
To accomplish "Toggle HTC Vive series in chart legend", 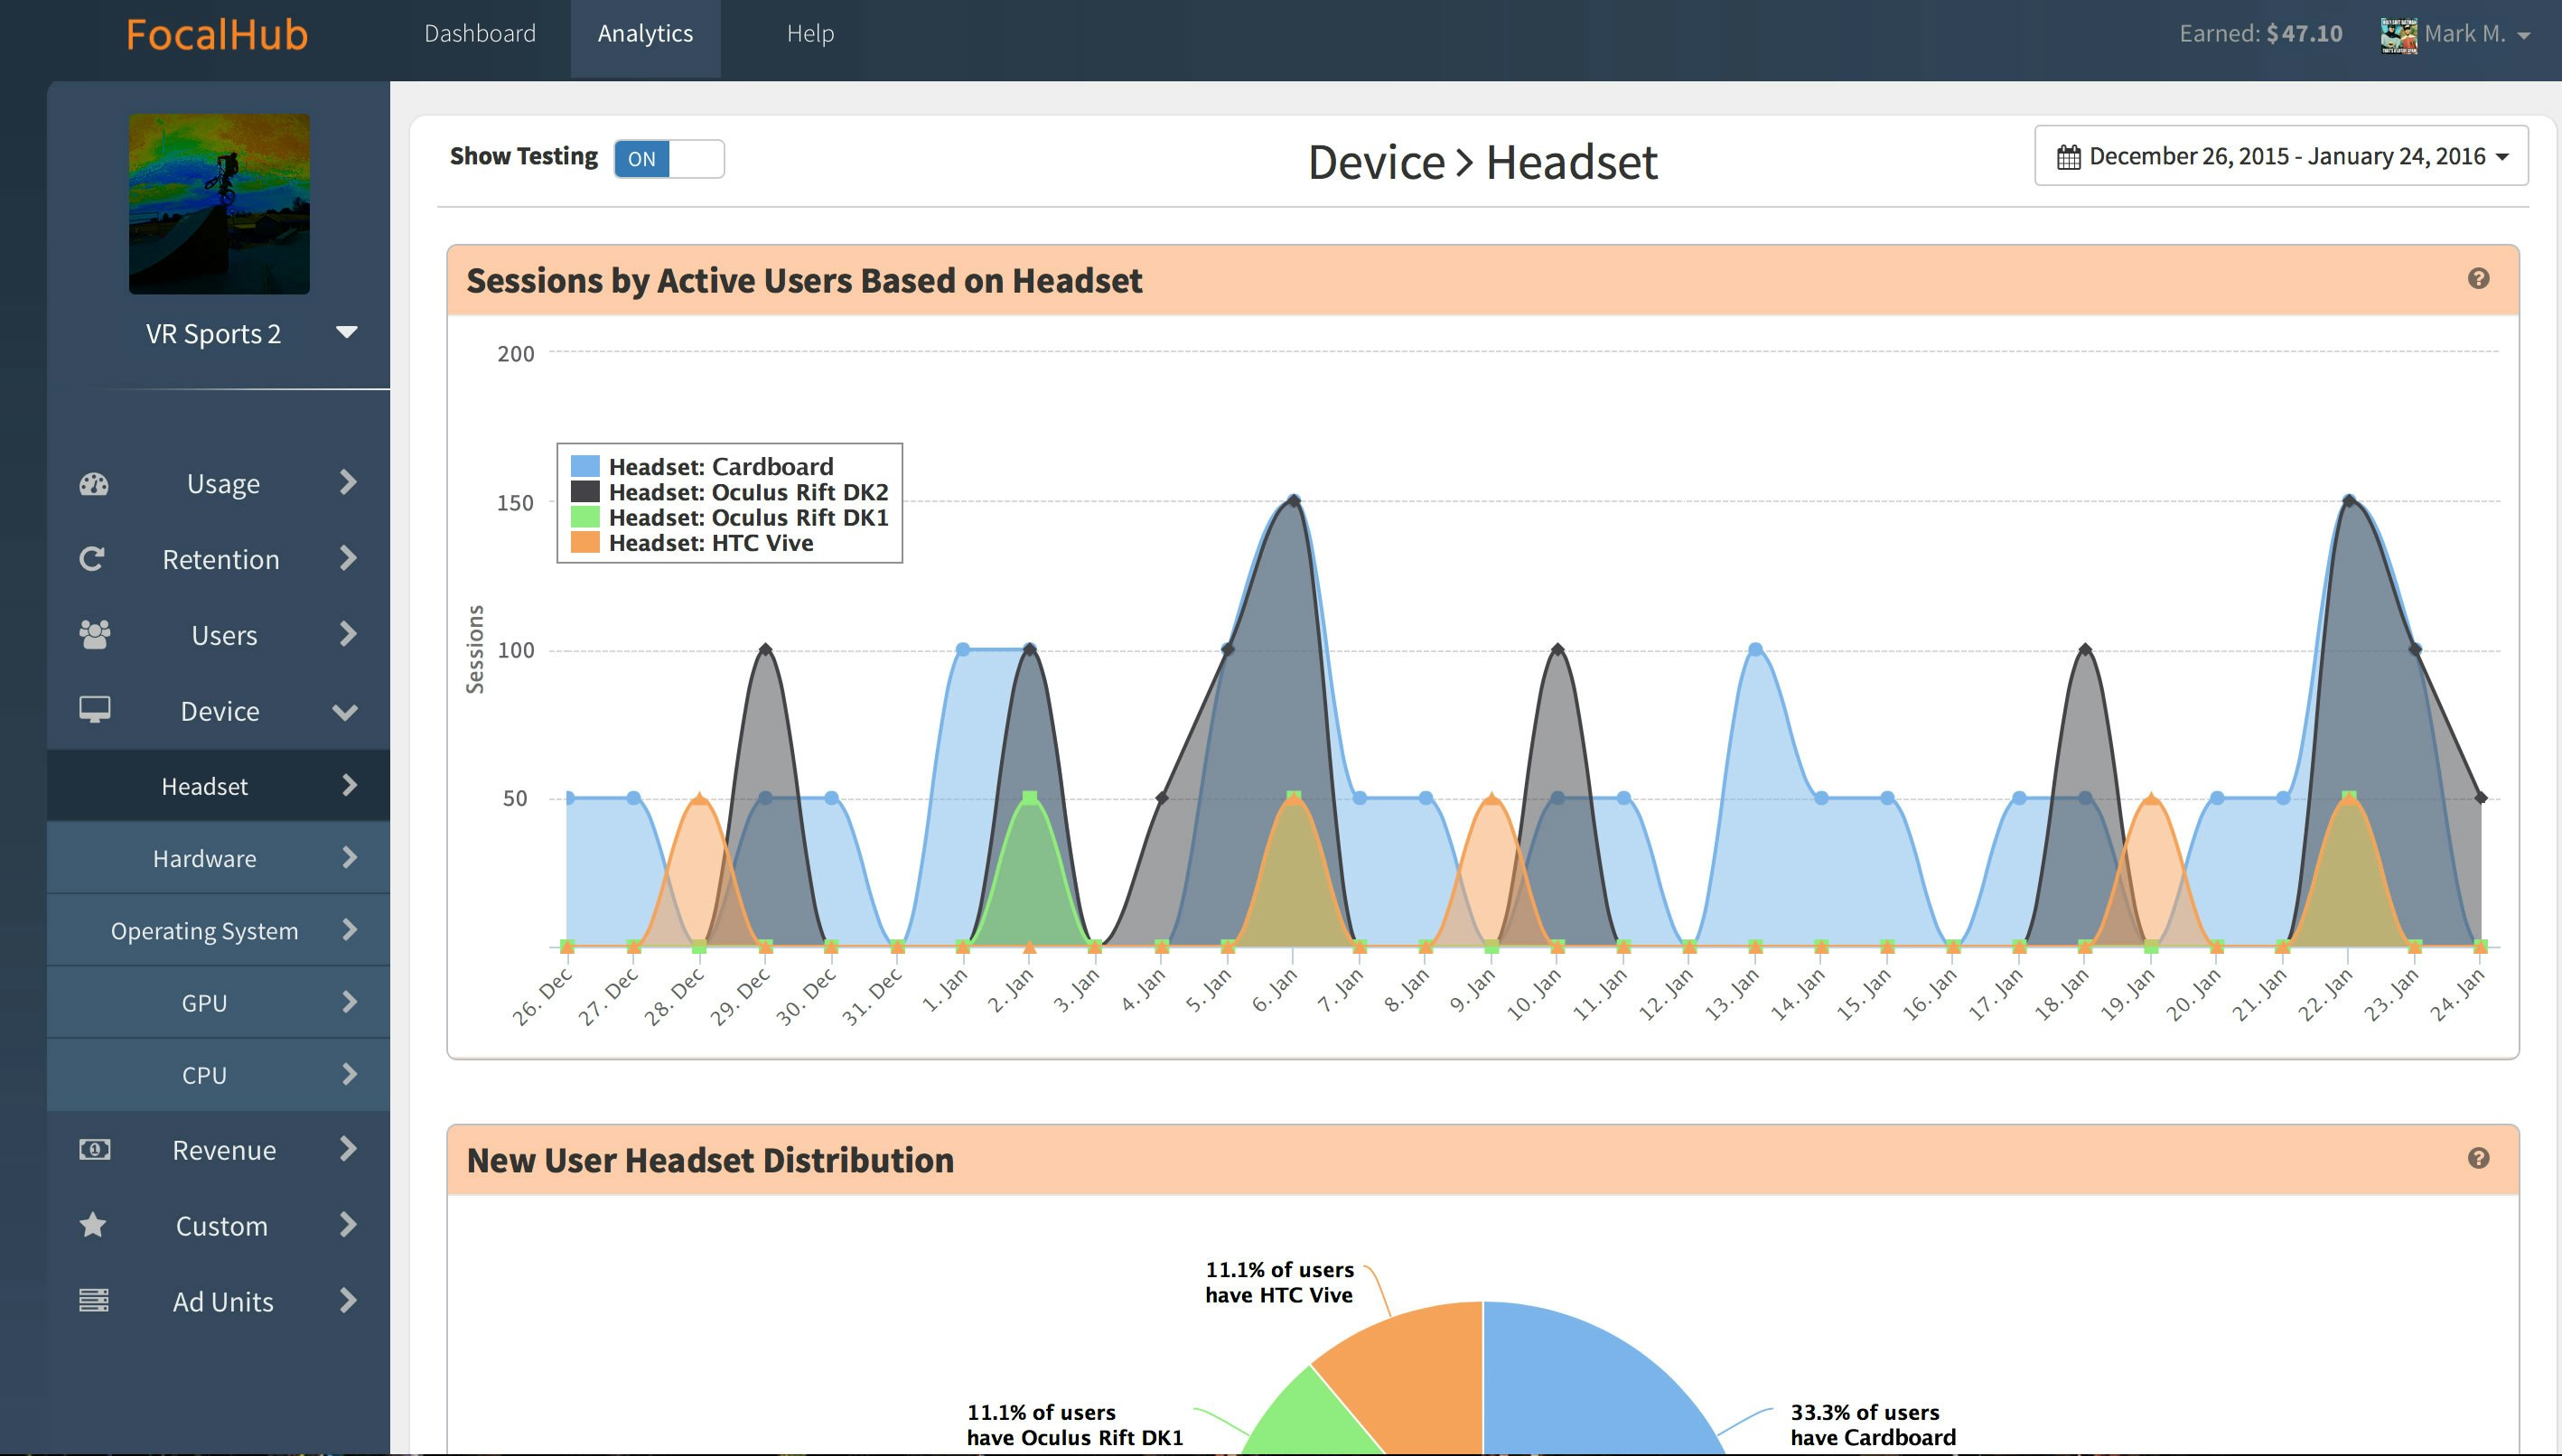I will (710, 543).
